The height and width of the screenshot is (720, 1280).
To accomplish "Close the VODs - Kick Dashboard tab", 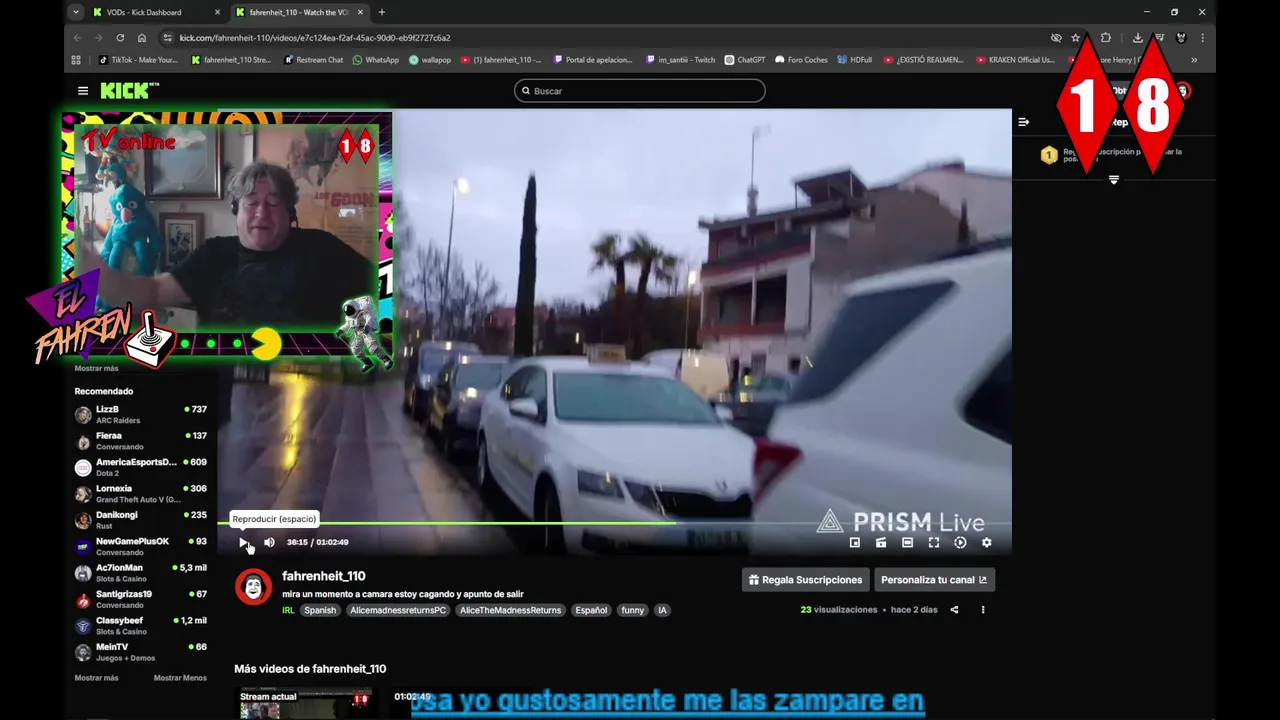I will click(217, 12).
